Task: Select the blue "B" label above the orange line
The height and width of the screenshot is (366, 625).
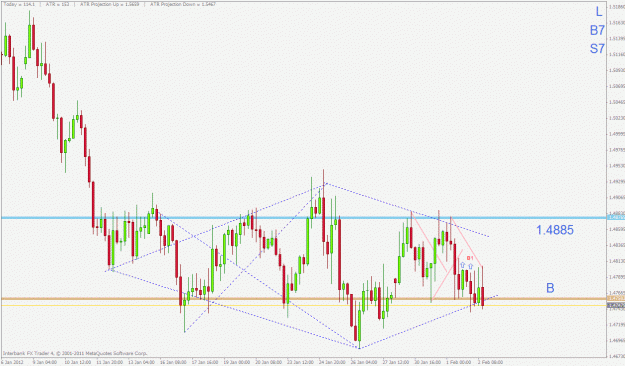Action: (x=550, y=288)
